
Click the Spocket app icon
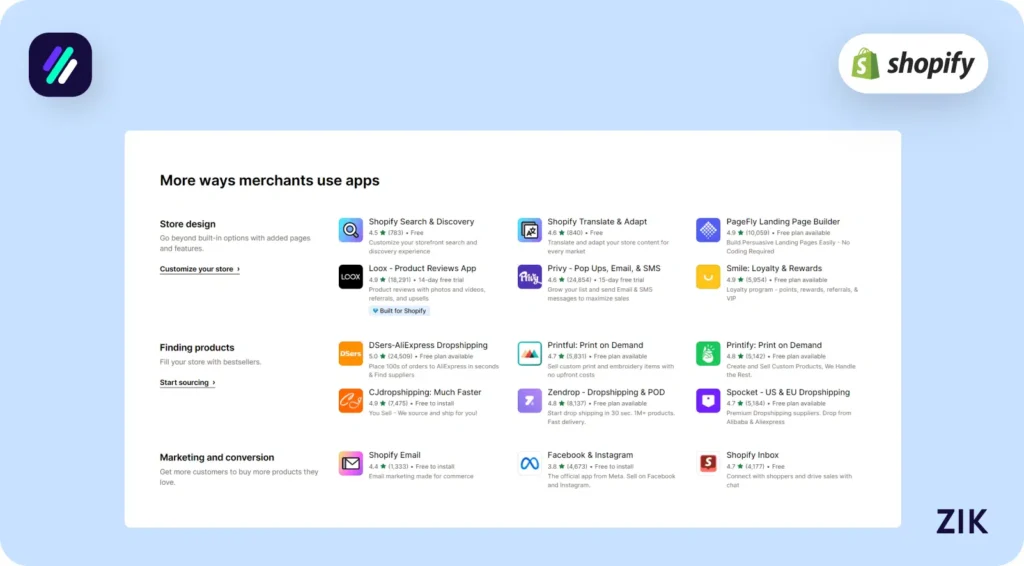click(x=708, y=401)
